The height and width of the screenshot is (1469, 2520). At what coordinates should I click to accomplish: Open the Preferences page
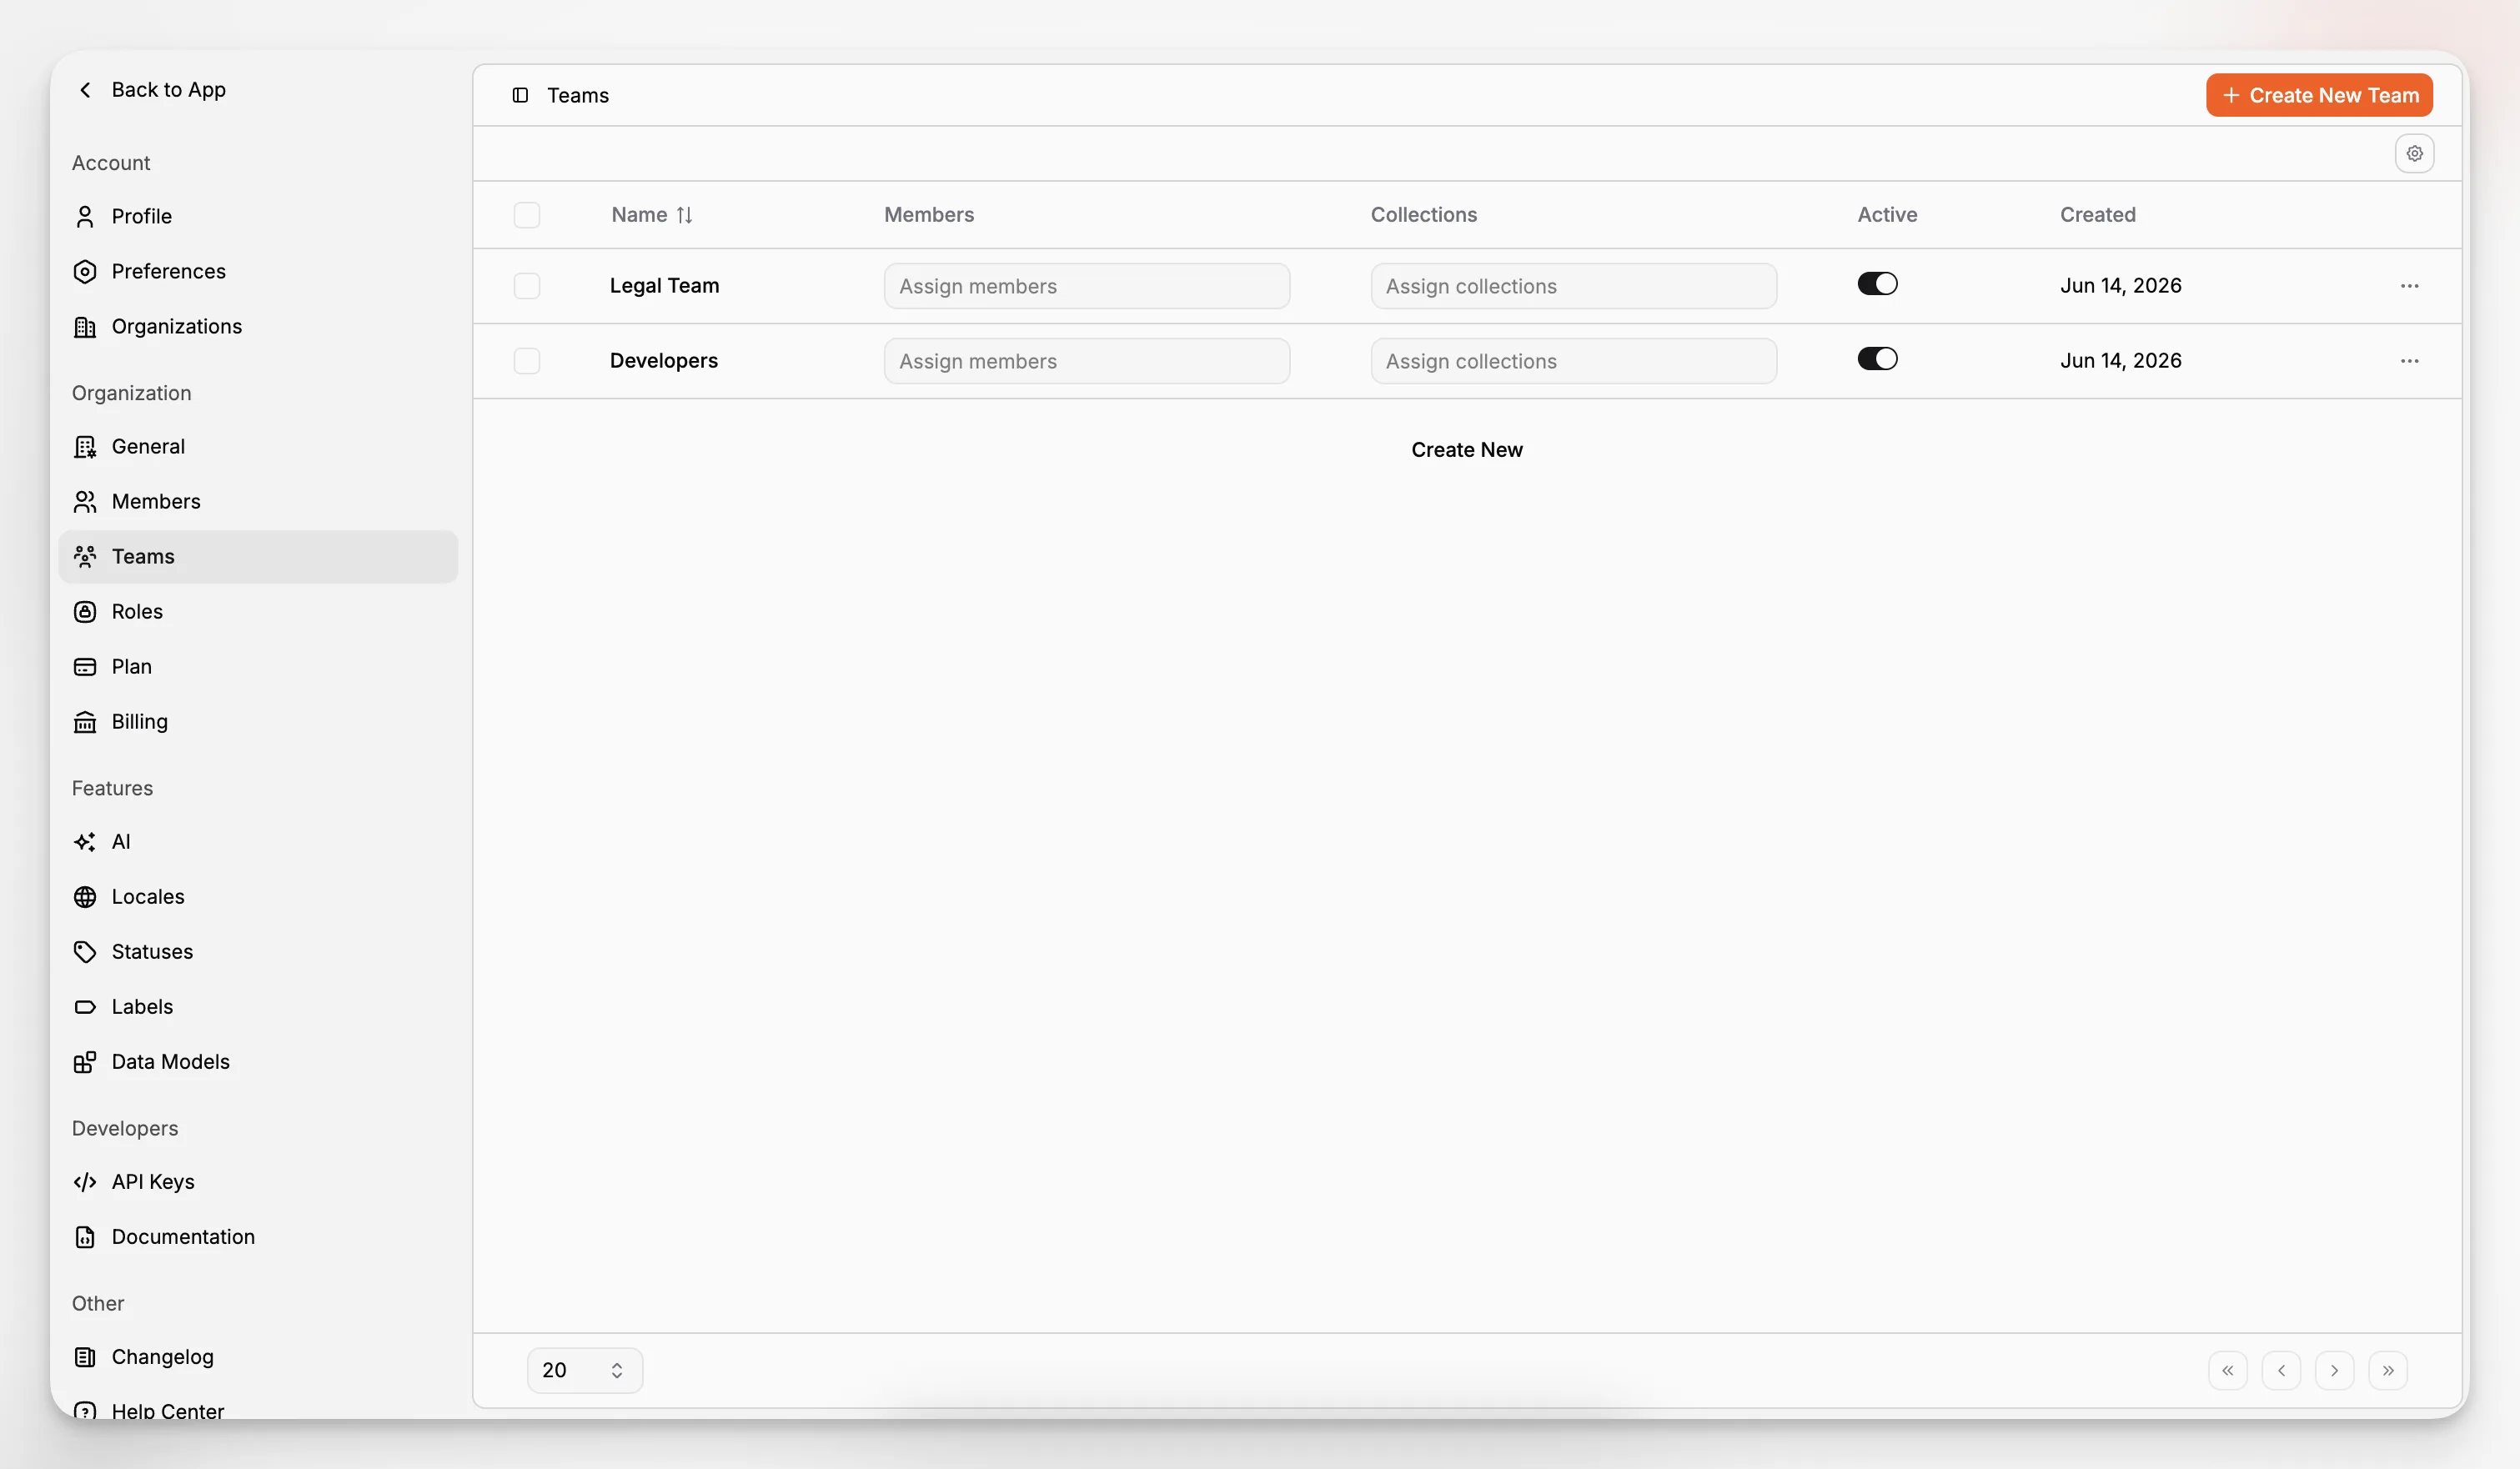259,272
